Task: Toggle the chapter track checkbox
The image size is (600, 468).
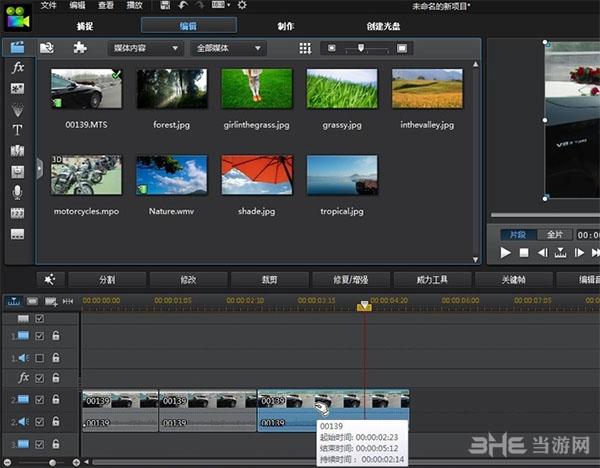Action: (x=39, y=318)
